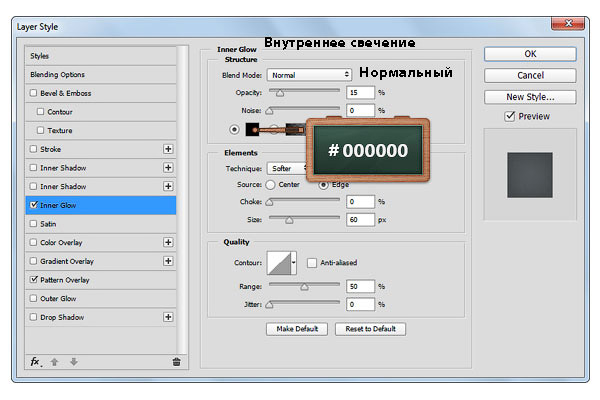The height and width of the screenshot is (400, 600).
Task: Uncheck the Inner Glow checkbox
Action: pyautogui.click(x=34, y=205)
